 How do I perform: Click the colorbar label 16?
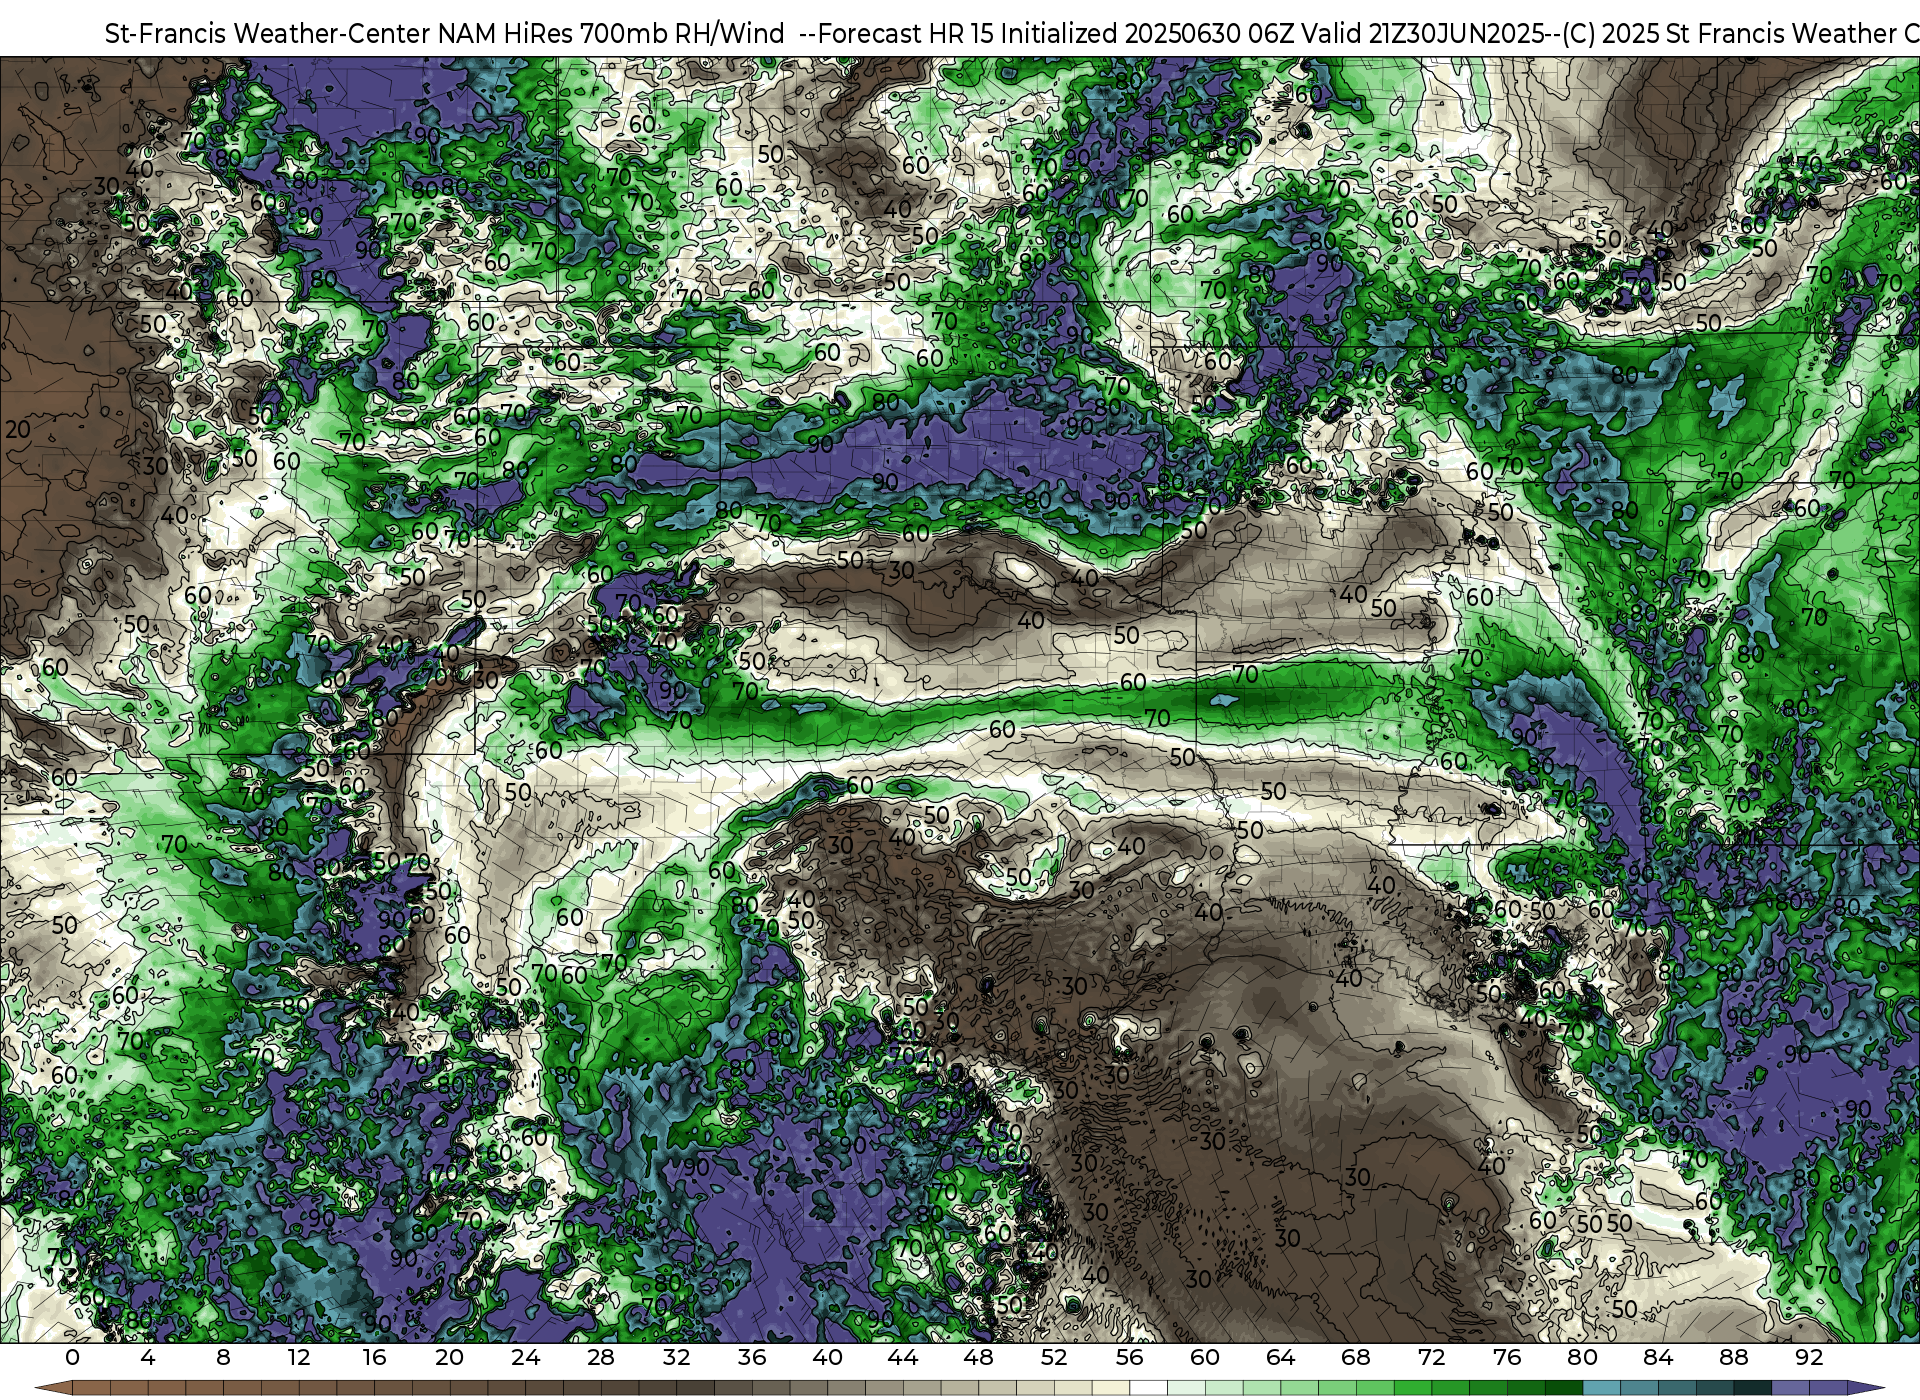click(374, 1357)
